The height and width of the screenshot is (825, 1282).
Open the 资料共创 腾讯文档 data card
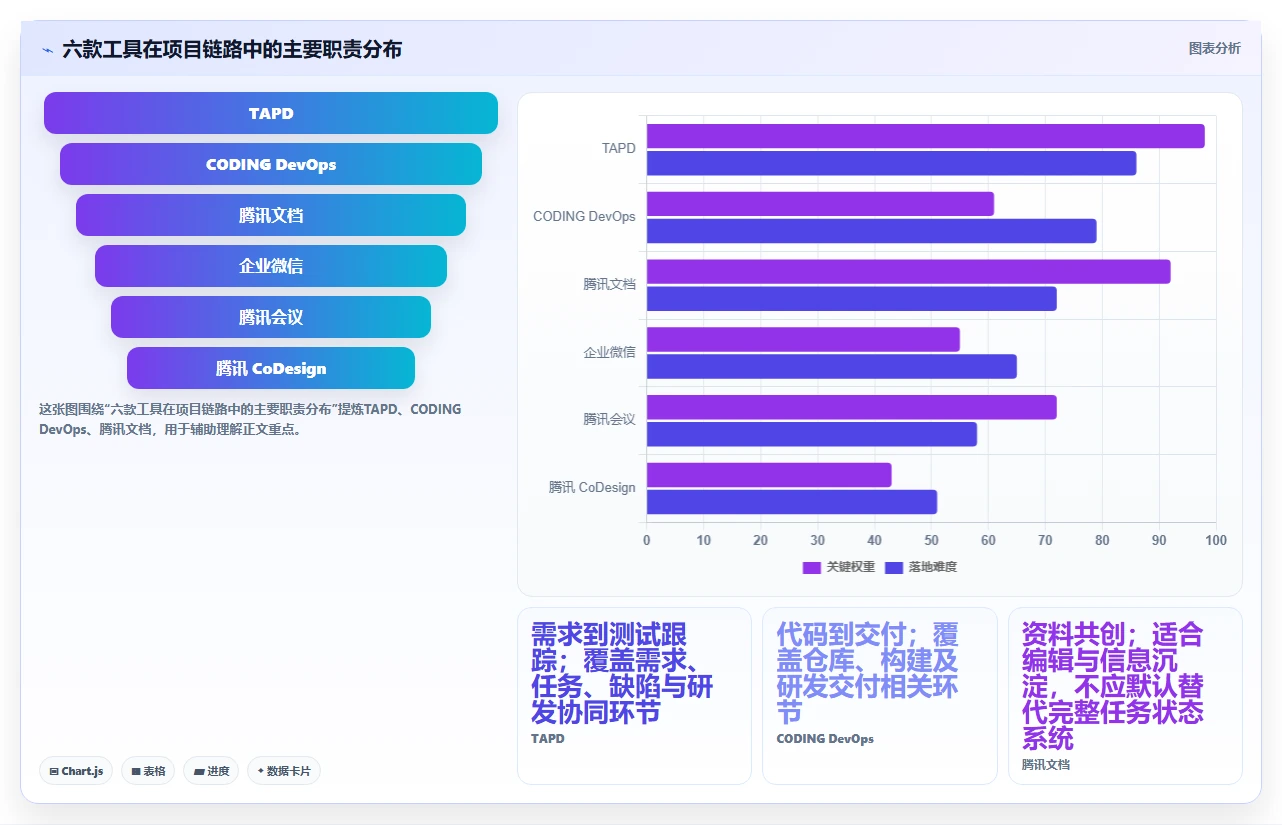1125,696
